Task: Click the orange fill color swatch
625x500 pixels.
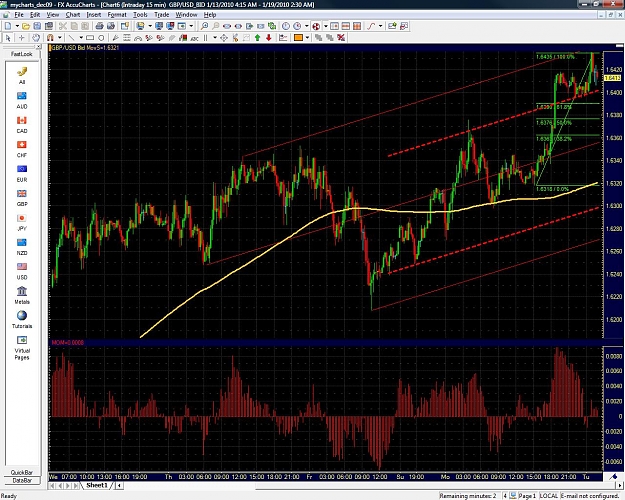Action: click(x=298, y=38)
